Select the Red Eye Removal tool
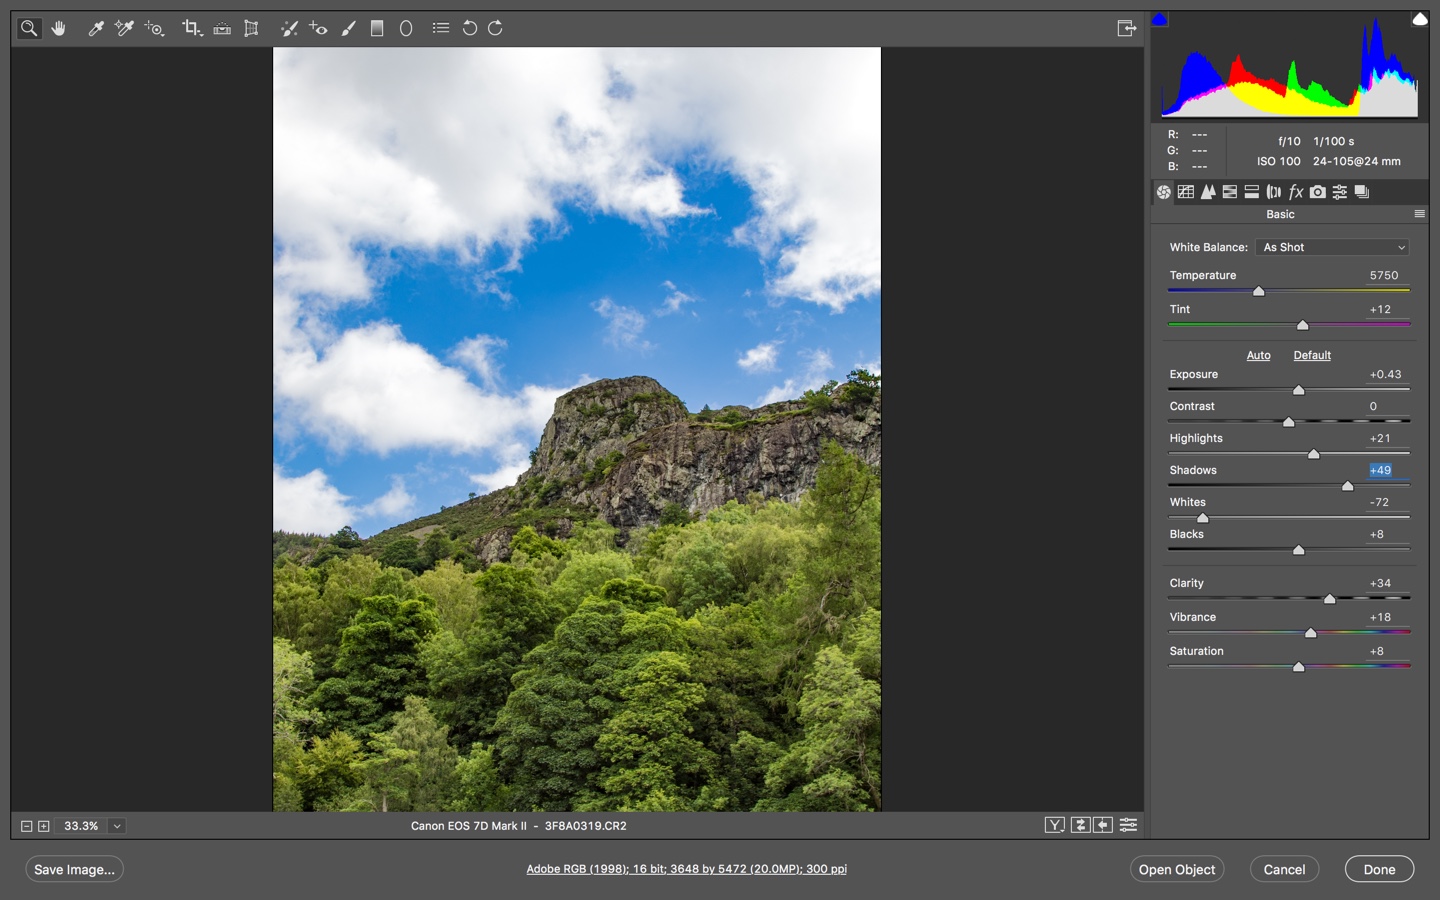 pyautogui.click(x=318, y=28)
